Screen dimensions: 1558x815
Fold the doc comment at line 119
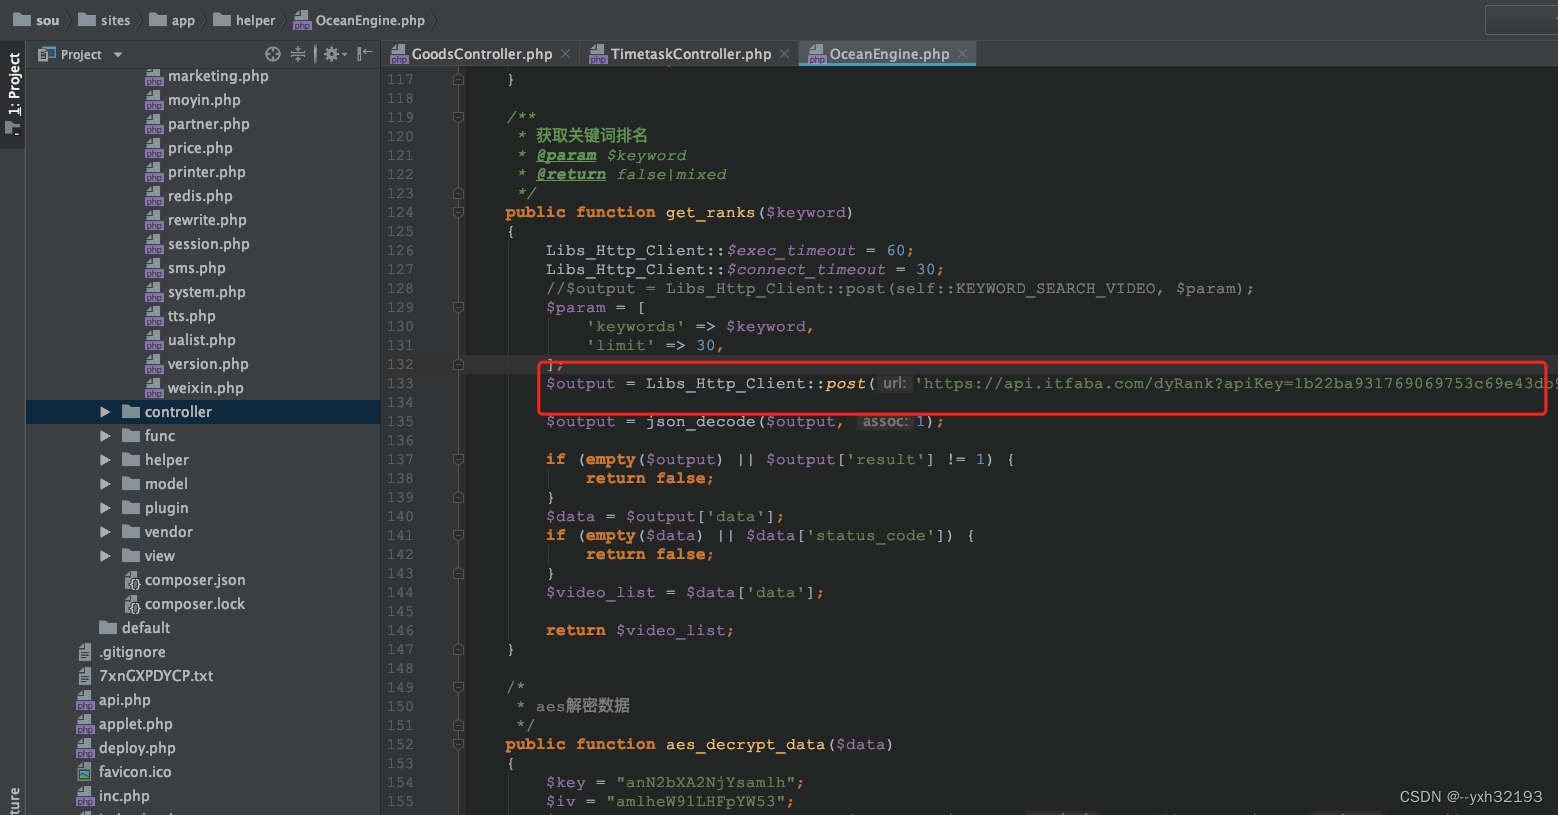[458, 117]
